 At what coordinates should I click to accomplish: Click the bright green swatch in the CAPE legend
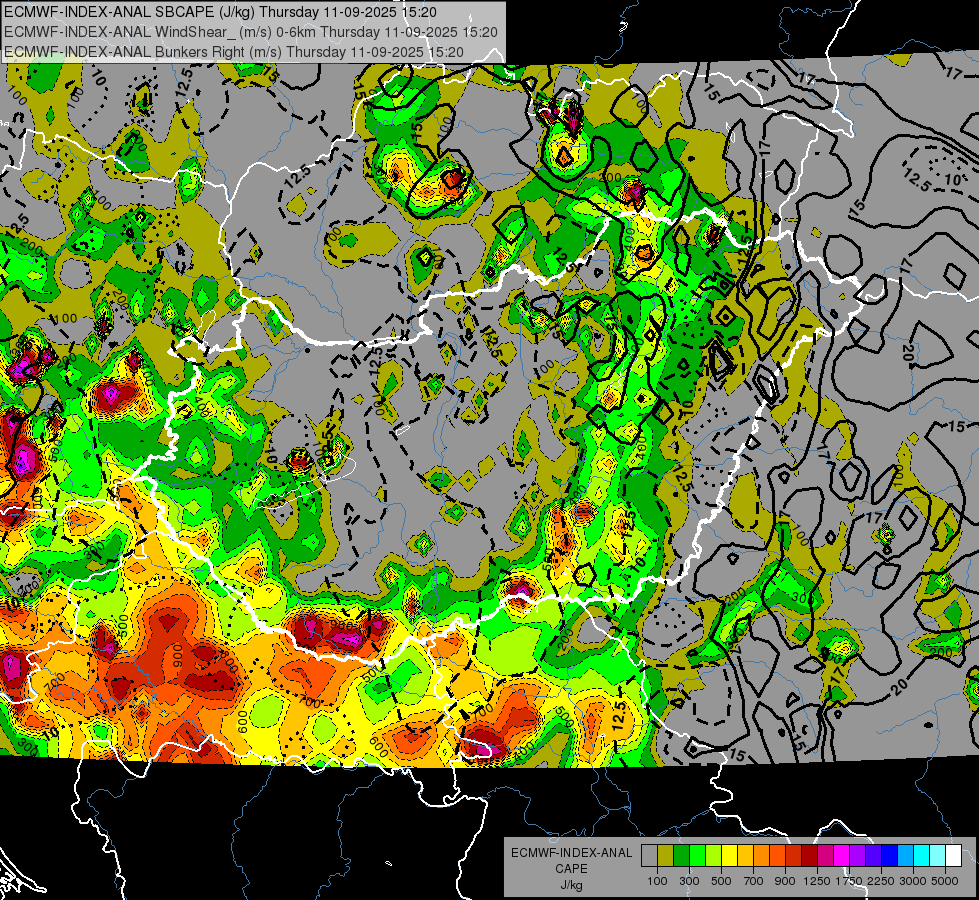(697, 856)
